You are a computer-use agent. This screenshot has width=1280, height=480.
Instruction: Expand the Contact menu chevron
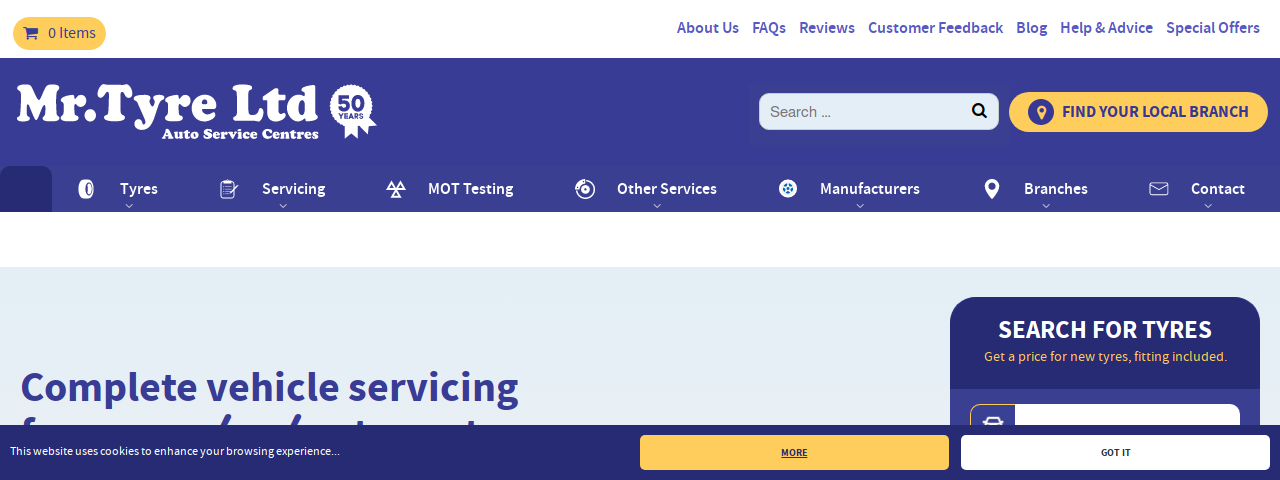1208,206
